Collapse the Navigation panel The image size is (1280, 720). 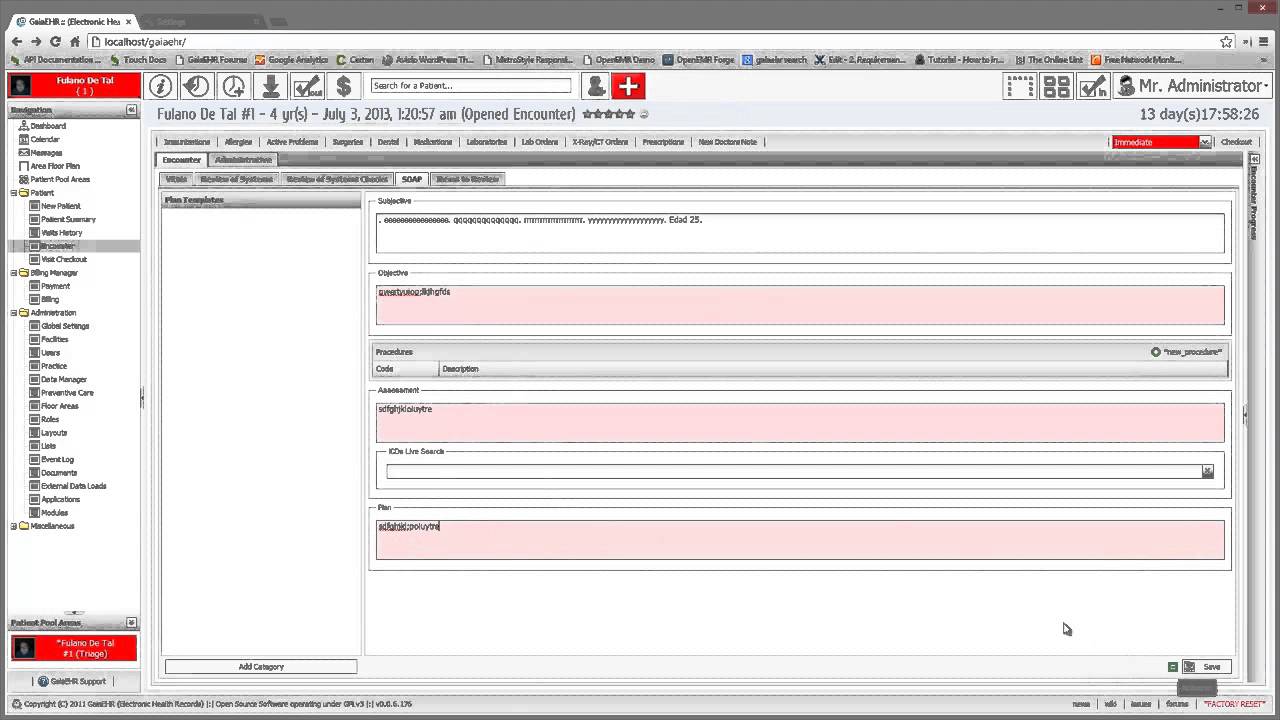131,109
